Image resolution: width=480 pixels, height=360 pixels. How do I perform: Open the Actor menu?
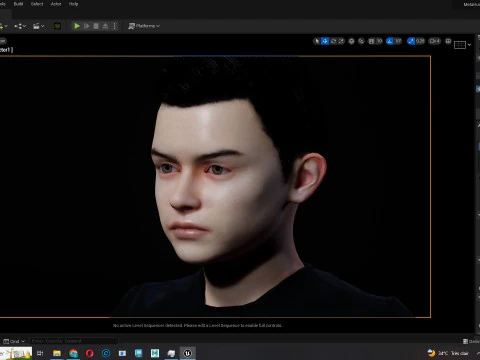[56, 4]
